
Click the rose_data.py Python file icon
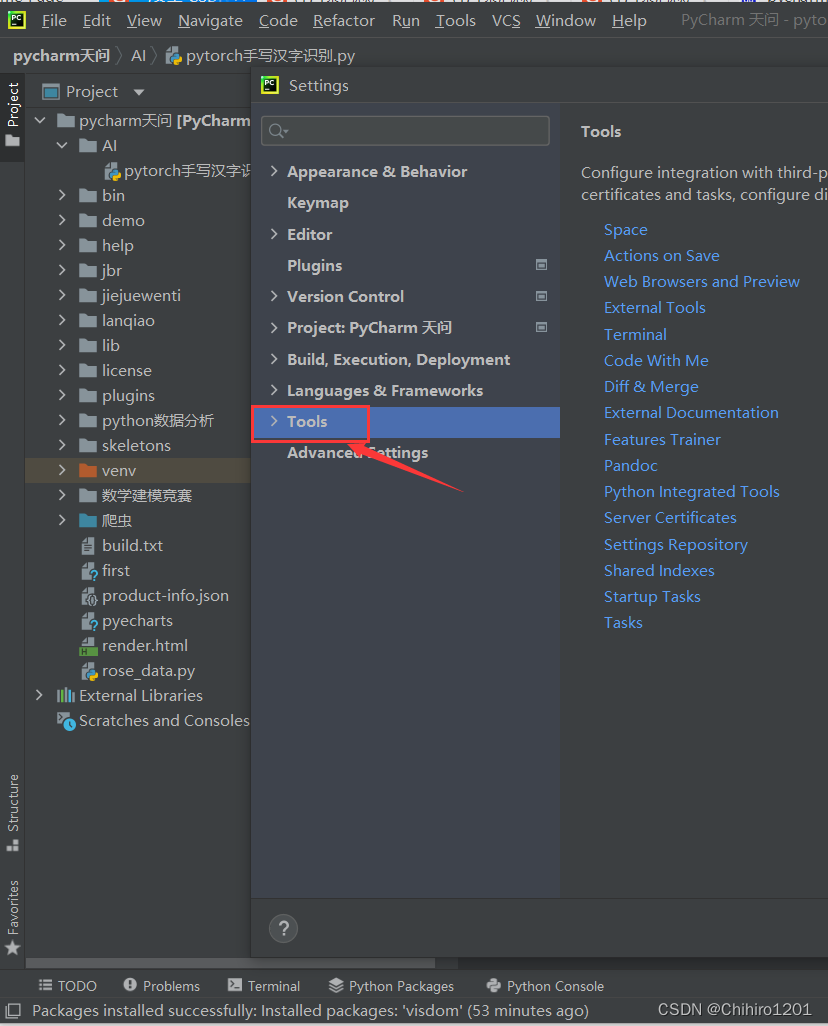pos(89,671)
